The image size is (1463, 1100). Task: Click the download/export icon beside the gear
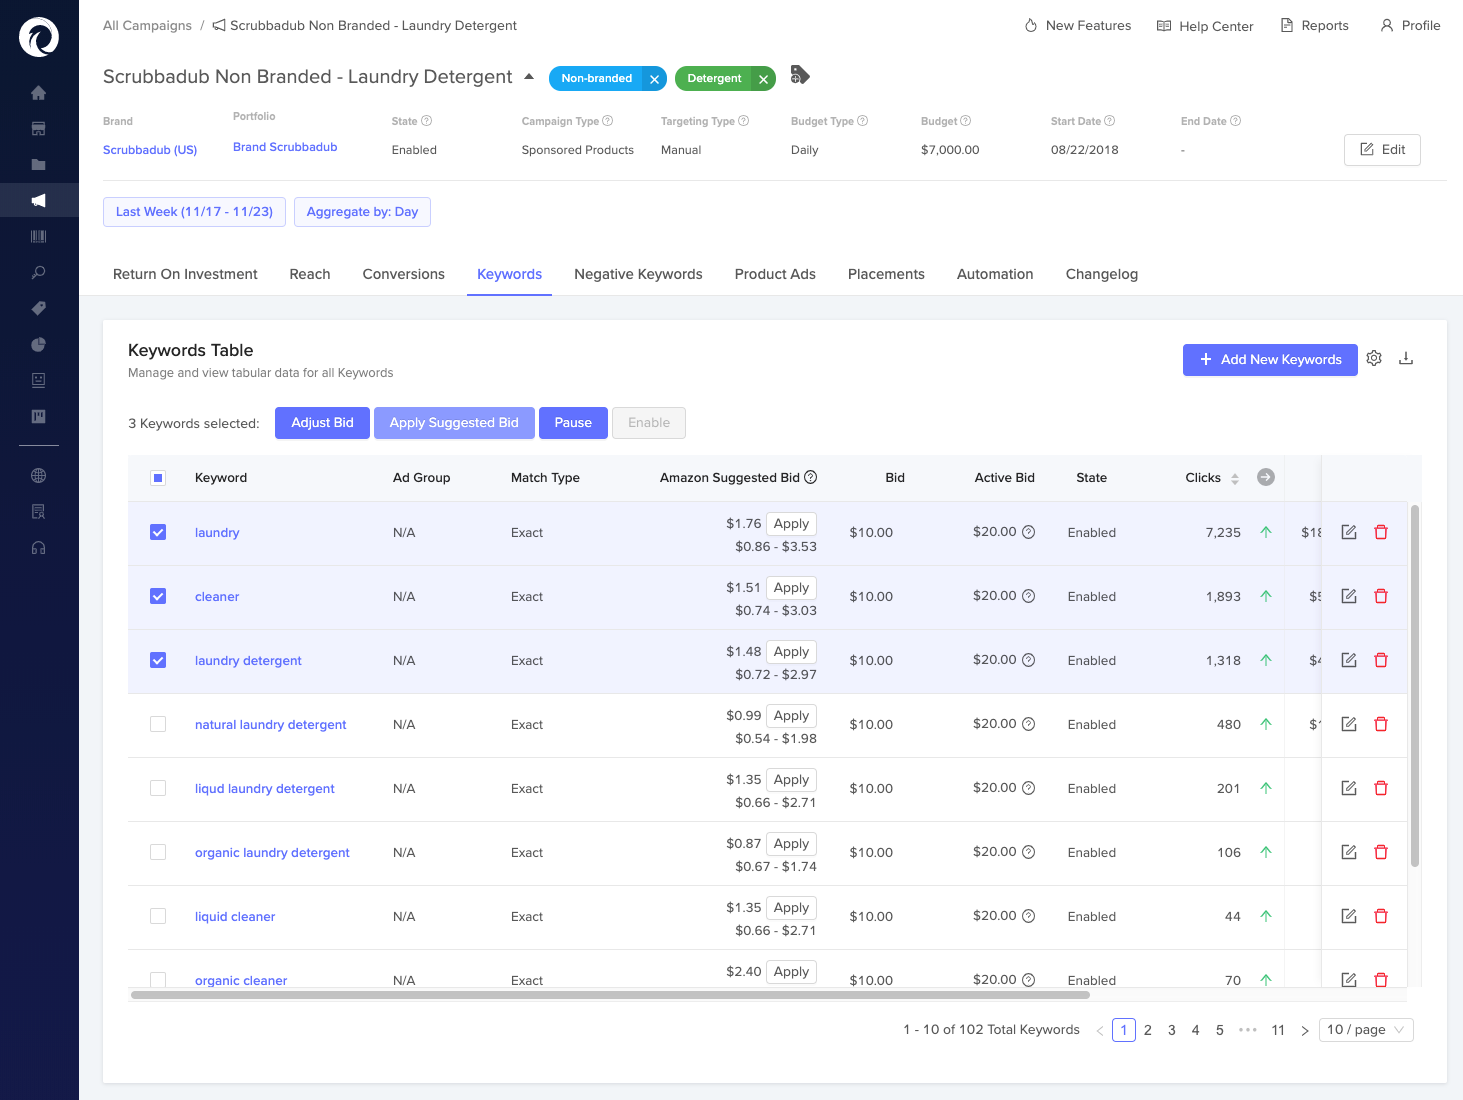[x=1407, y=358]
